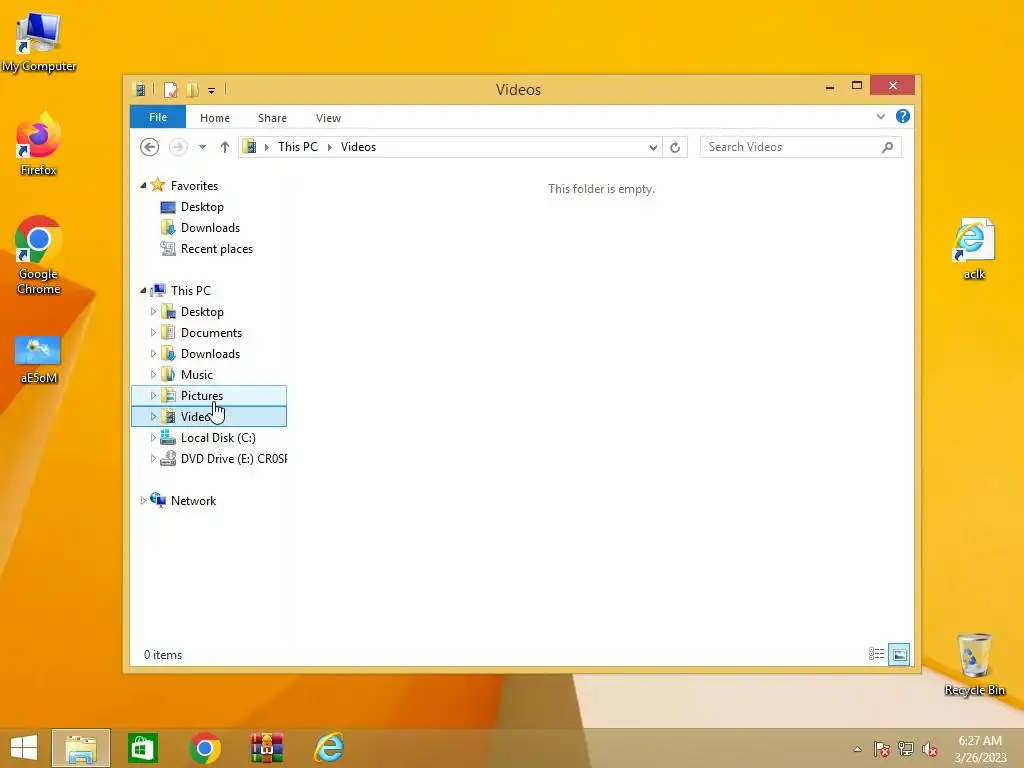Collapse the This PC tree node
Image resolution: width=1024 pixels, height=768 pixels.
143,291
